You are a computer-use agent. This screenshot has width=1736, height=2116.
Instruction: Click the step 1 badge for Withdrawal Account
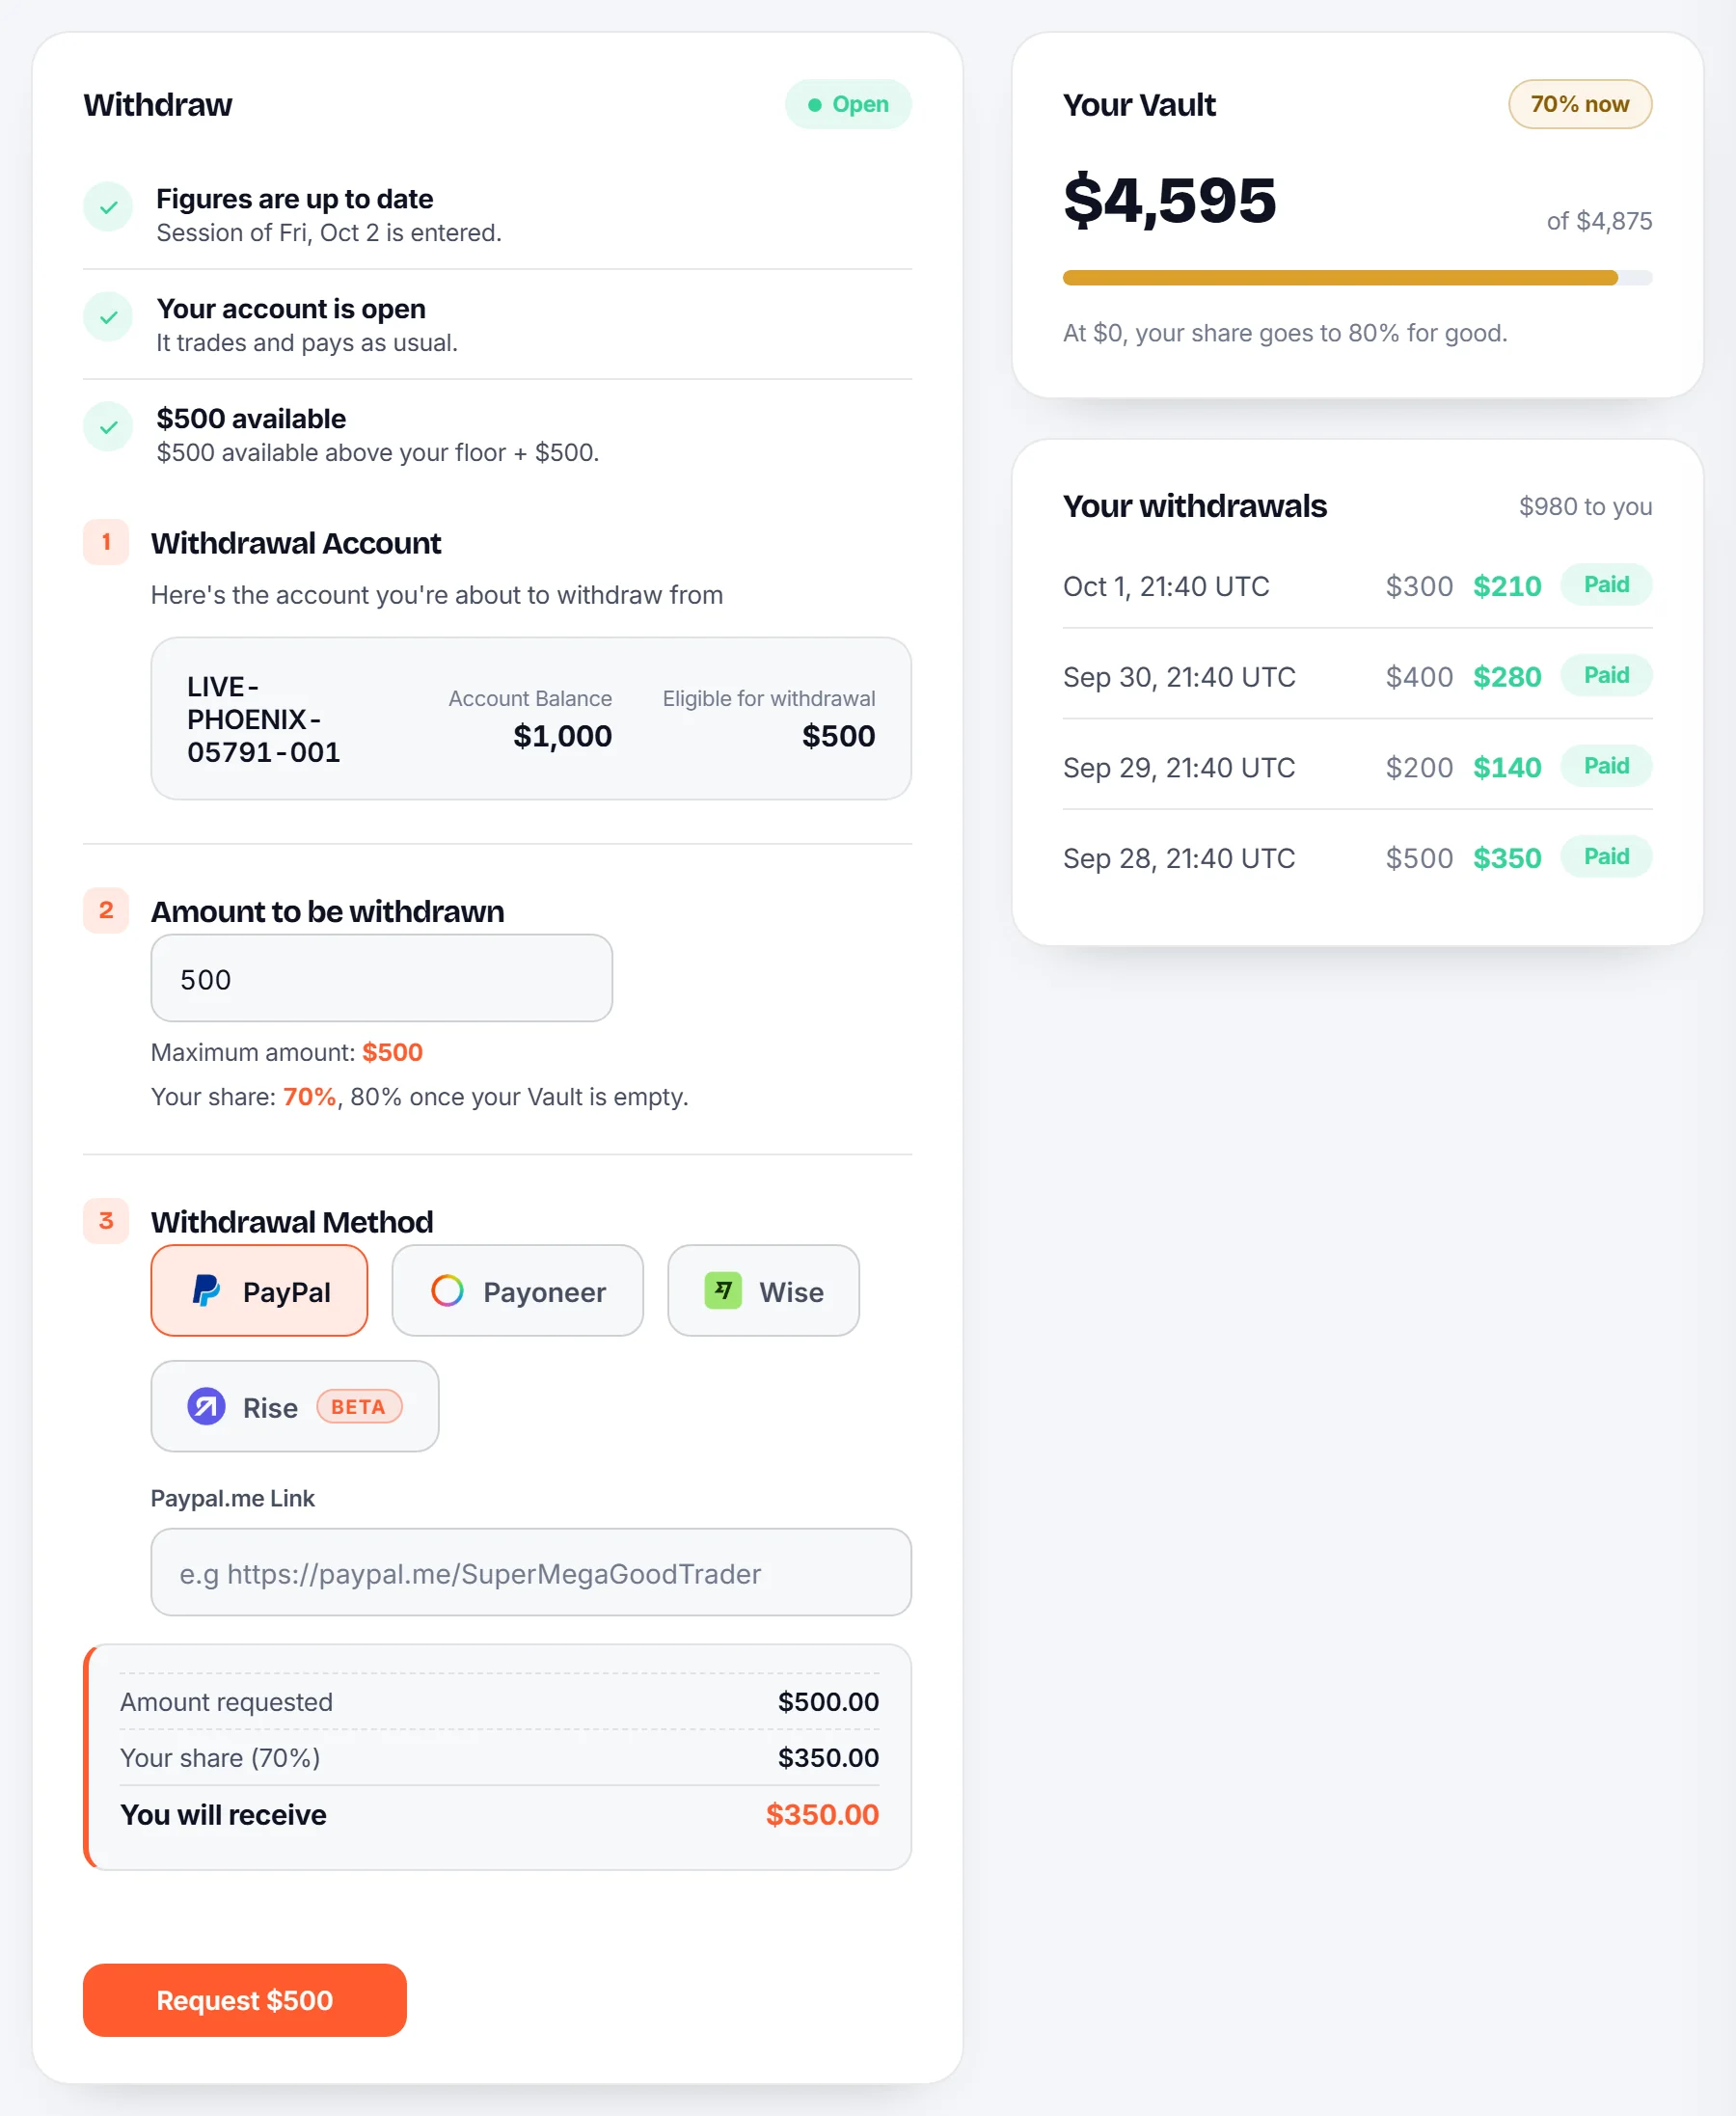[x=106, y=542]
